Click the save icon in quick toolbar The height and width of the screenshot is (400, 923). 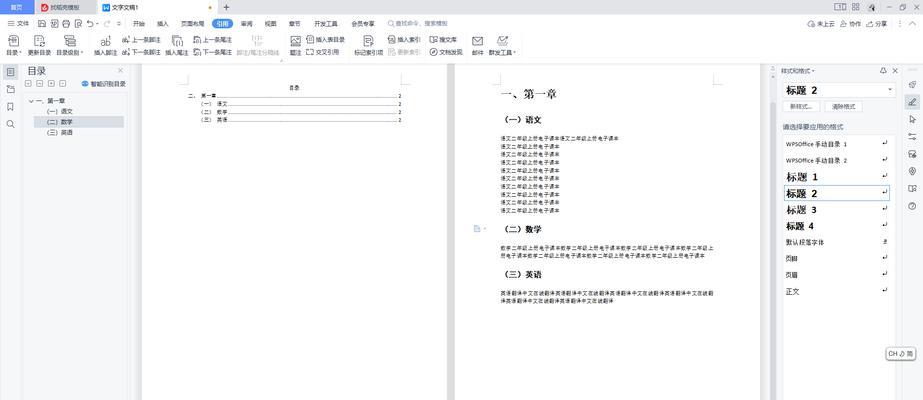pos(42,24)
